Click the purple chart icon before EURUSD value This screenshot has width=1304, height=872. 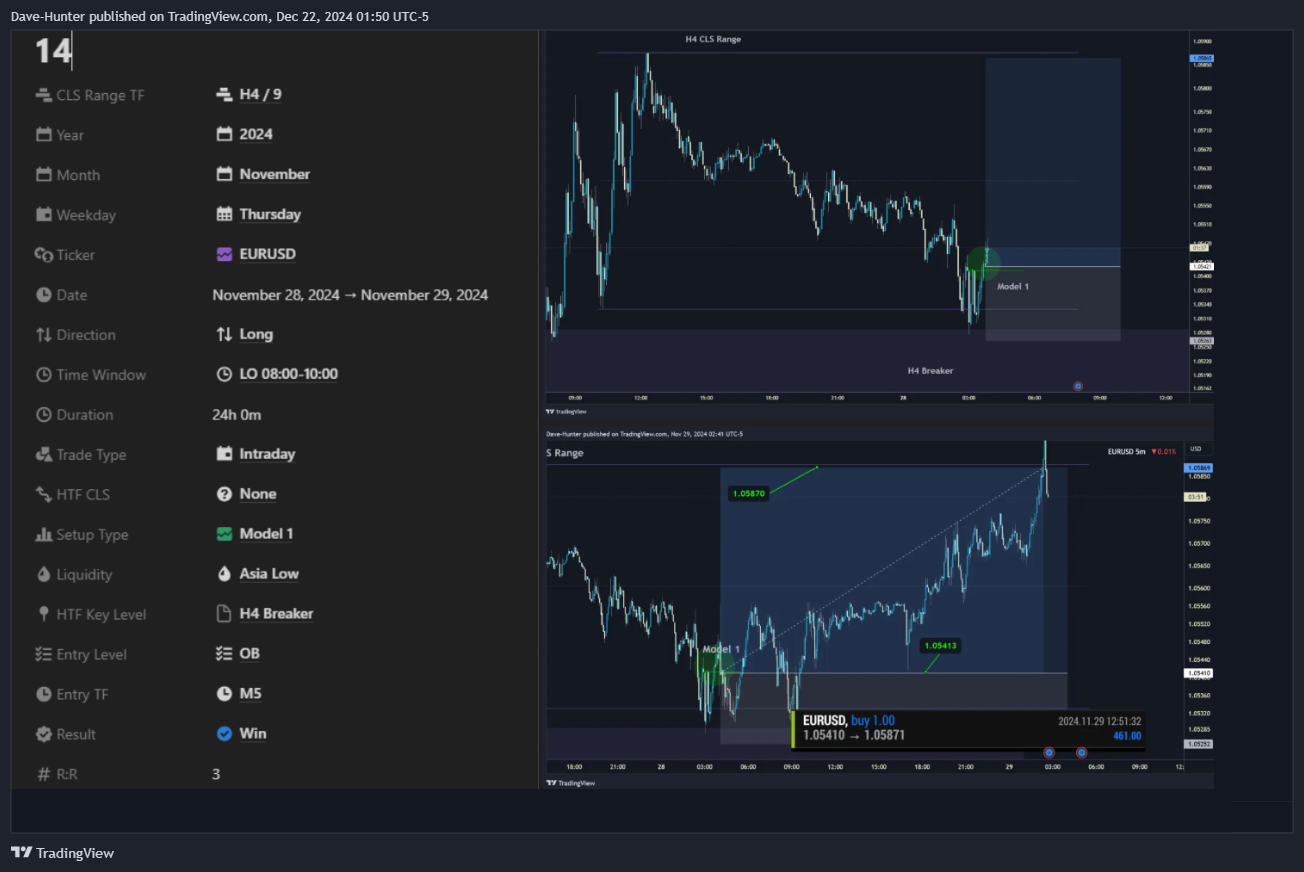224,254
